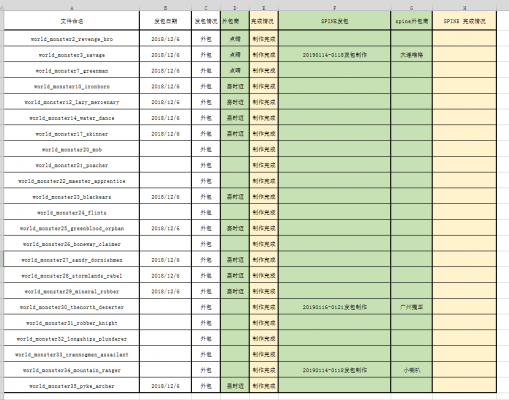
Task: Select the 完成情况 header cell
Action: tap(264, 21)
